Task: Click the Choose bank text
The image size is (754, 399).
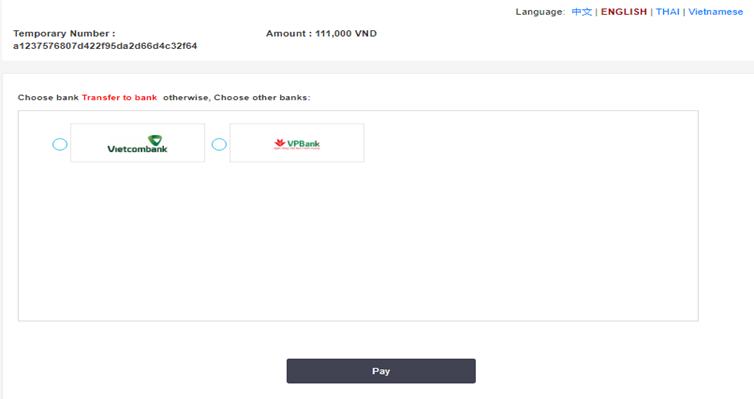Action: pyautogui.click(x=48, y=98)
